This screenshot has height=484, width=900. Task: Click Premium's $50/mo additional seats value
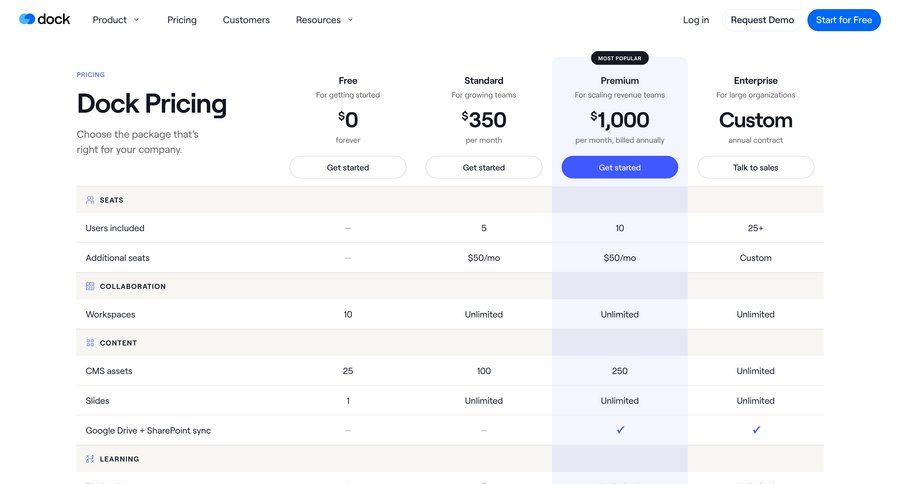click(x=620, y=258)
